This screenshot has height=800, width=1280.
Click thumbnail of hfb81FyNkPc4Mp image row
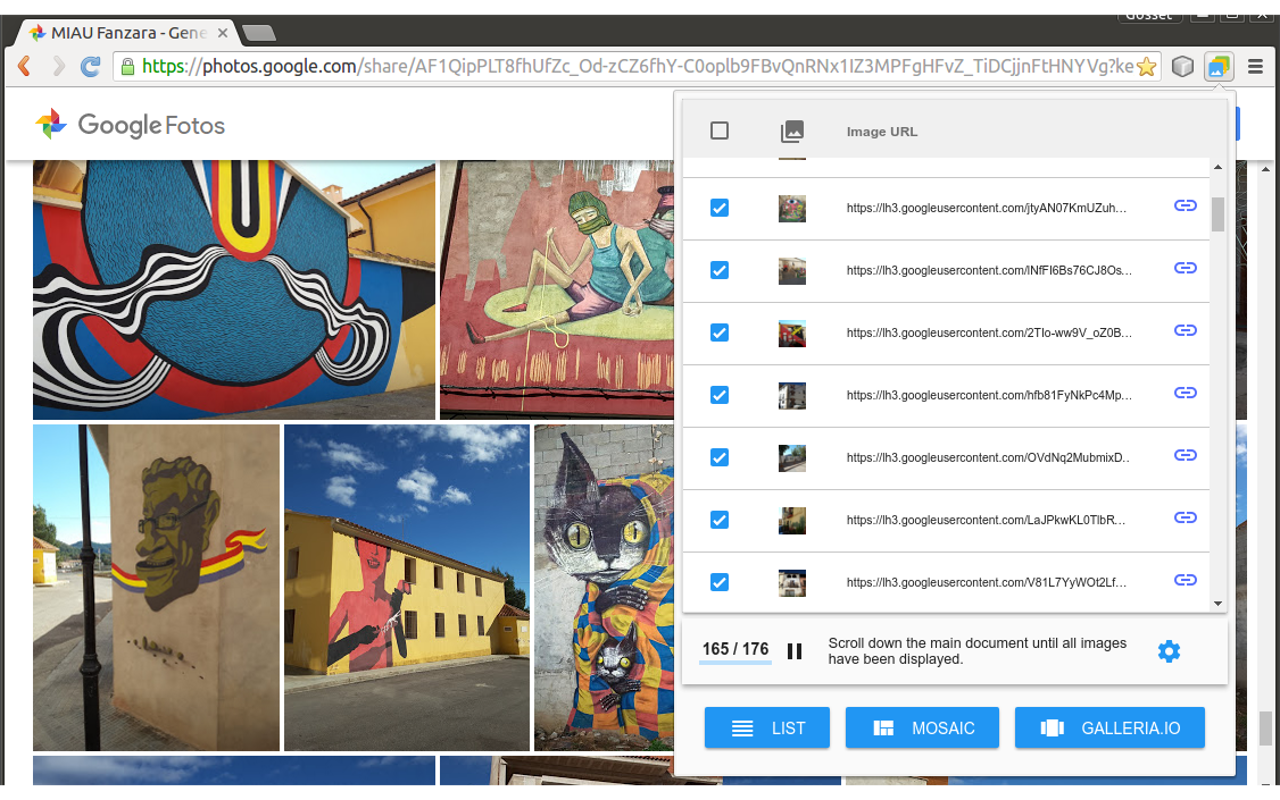click(x=792, y=395)
